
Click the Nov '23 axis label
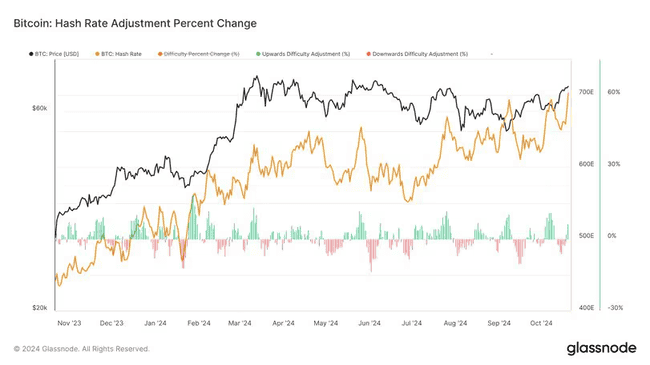[69, 323]
